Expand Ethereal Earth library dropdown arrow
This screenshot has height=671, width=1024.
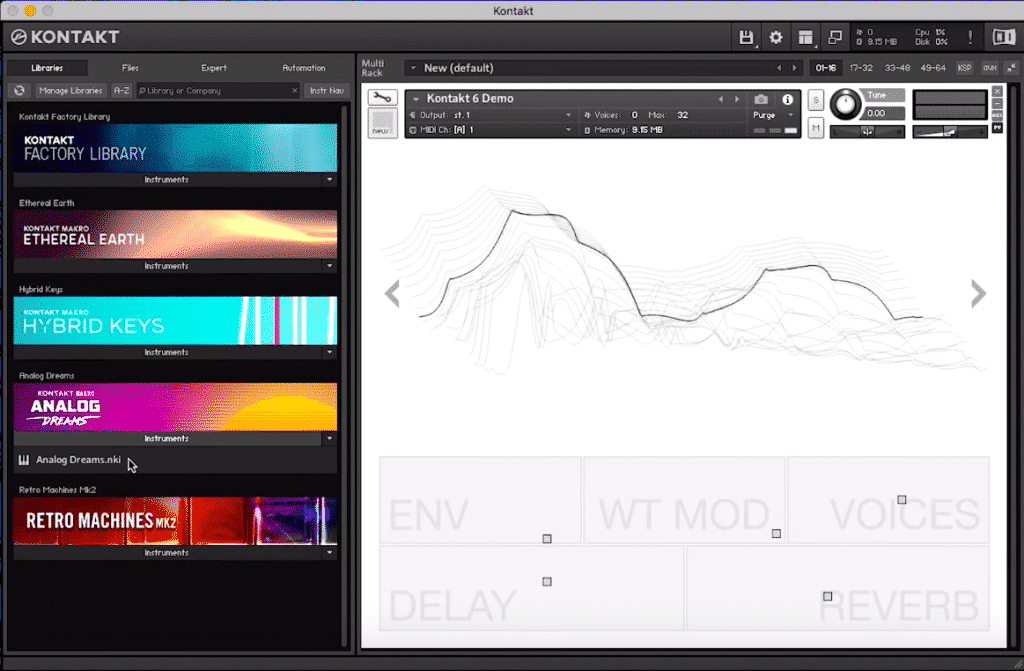(329, 266)
